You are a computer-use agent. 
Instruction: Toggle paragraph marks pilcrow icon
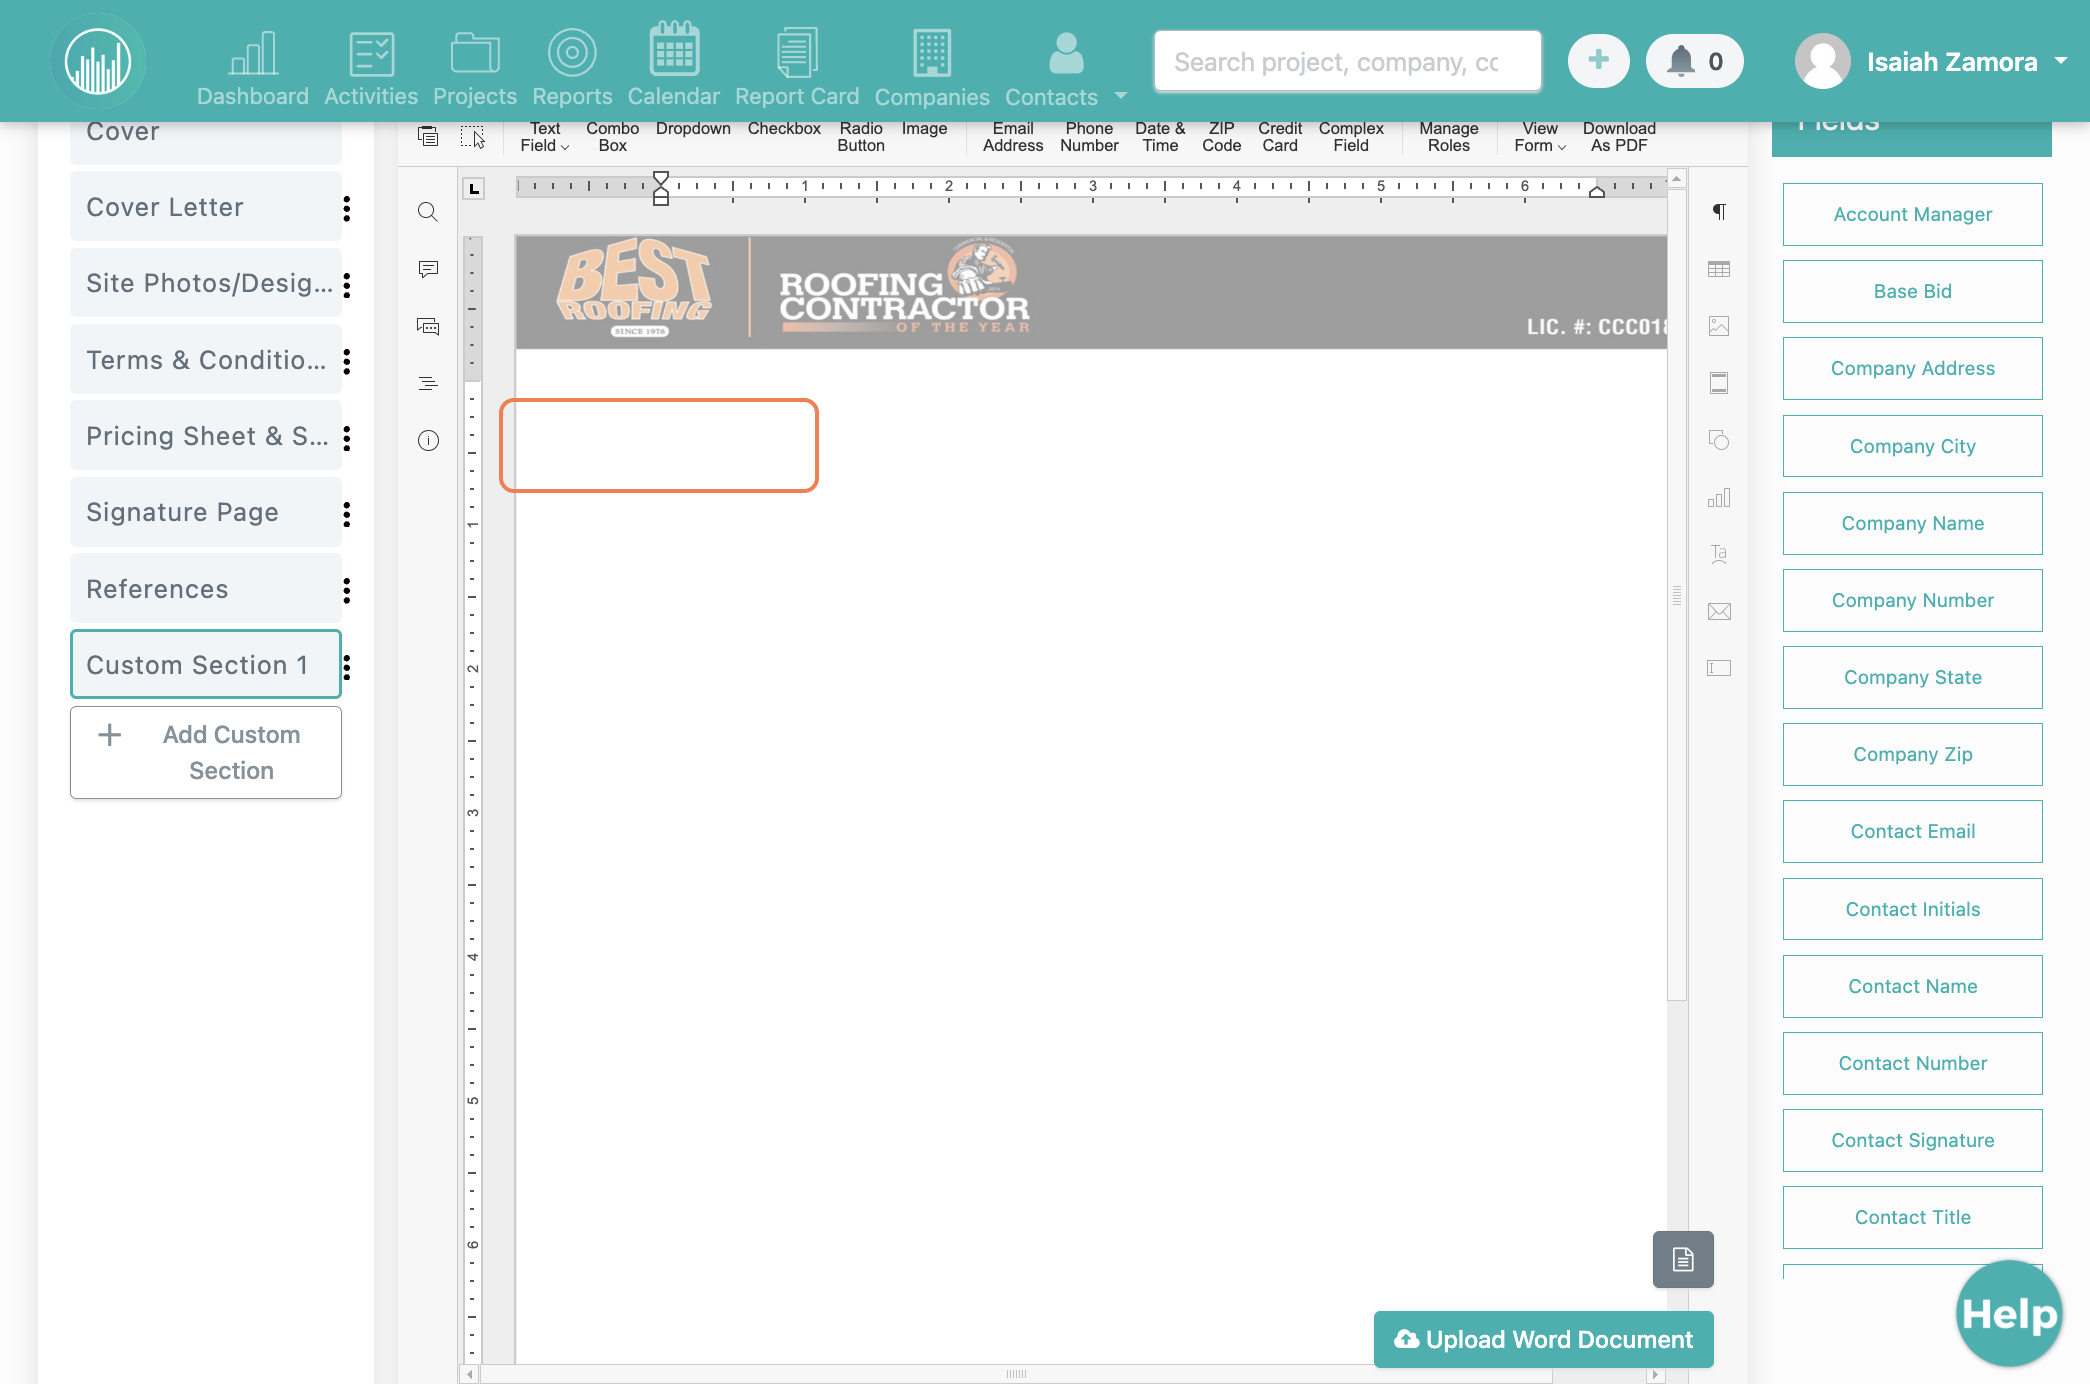pyautogui.click(x=1719, y=211)
